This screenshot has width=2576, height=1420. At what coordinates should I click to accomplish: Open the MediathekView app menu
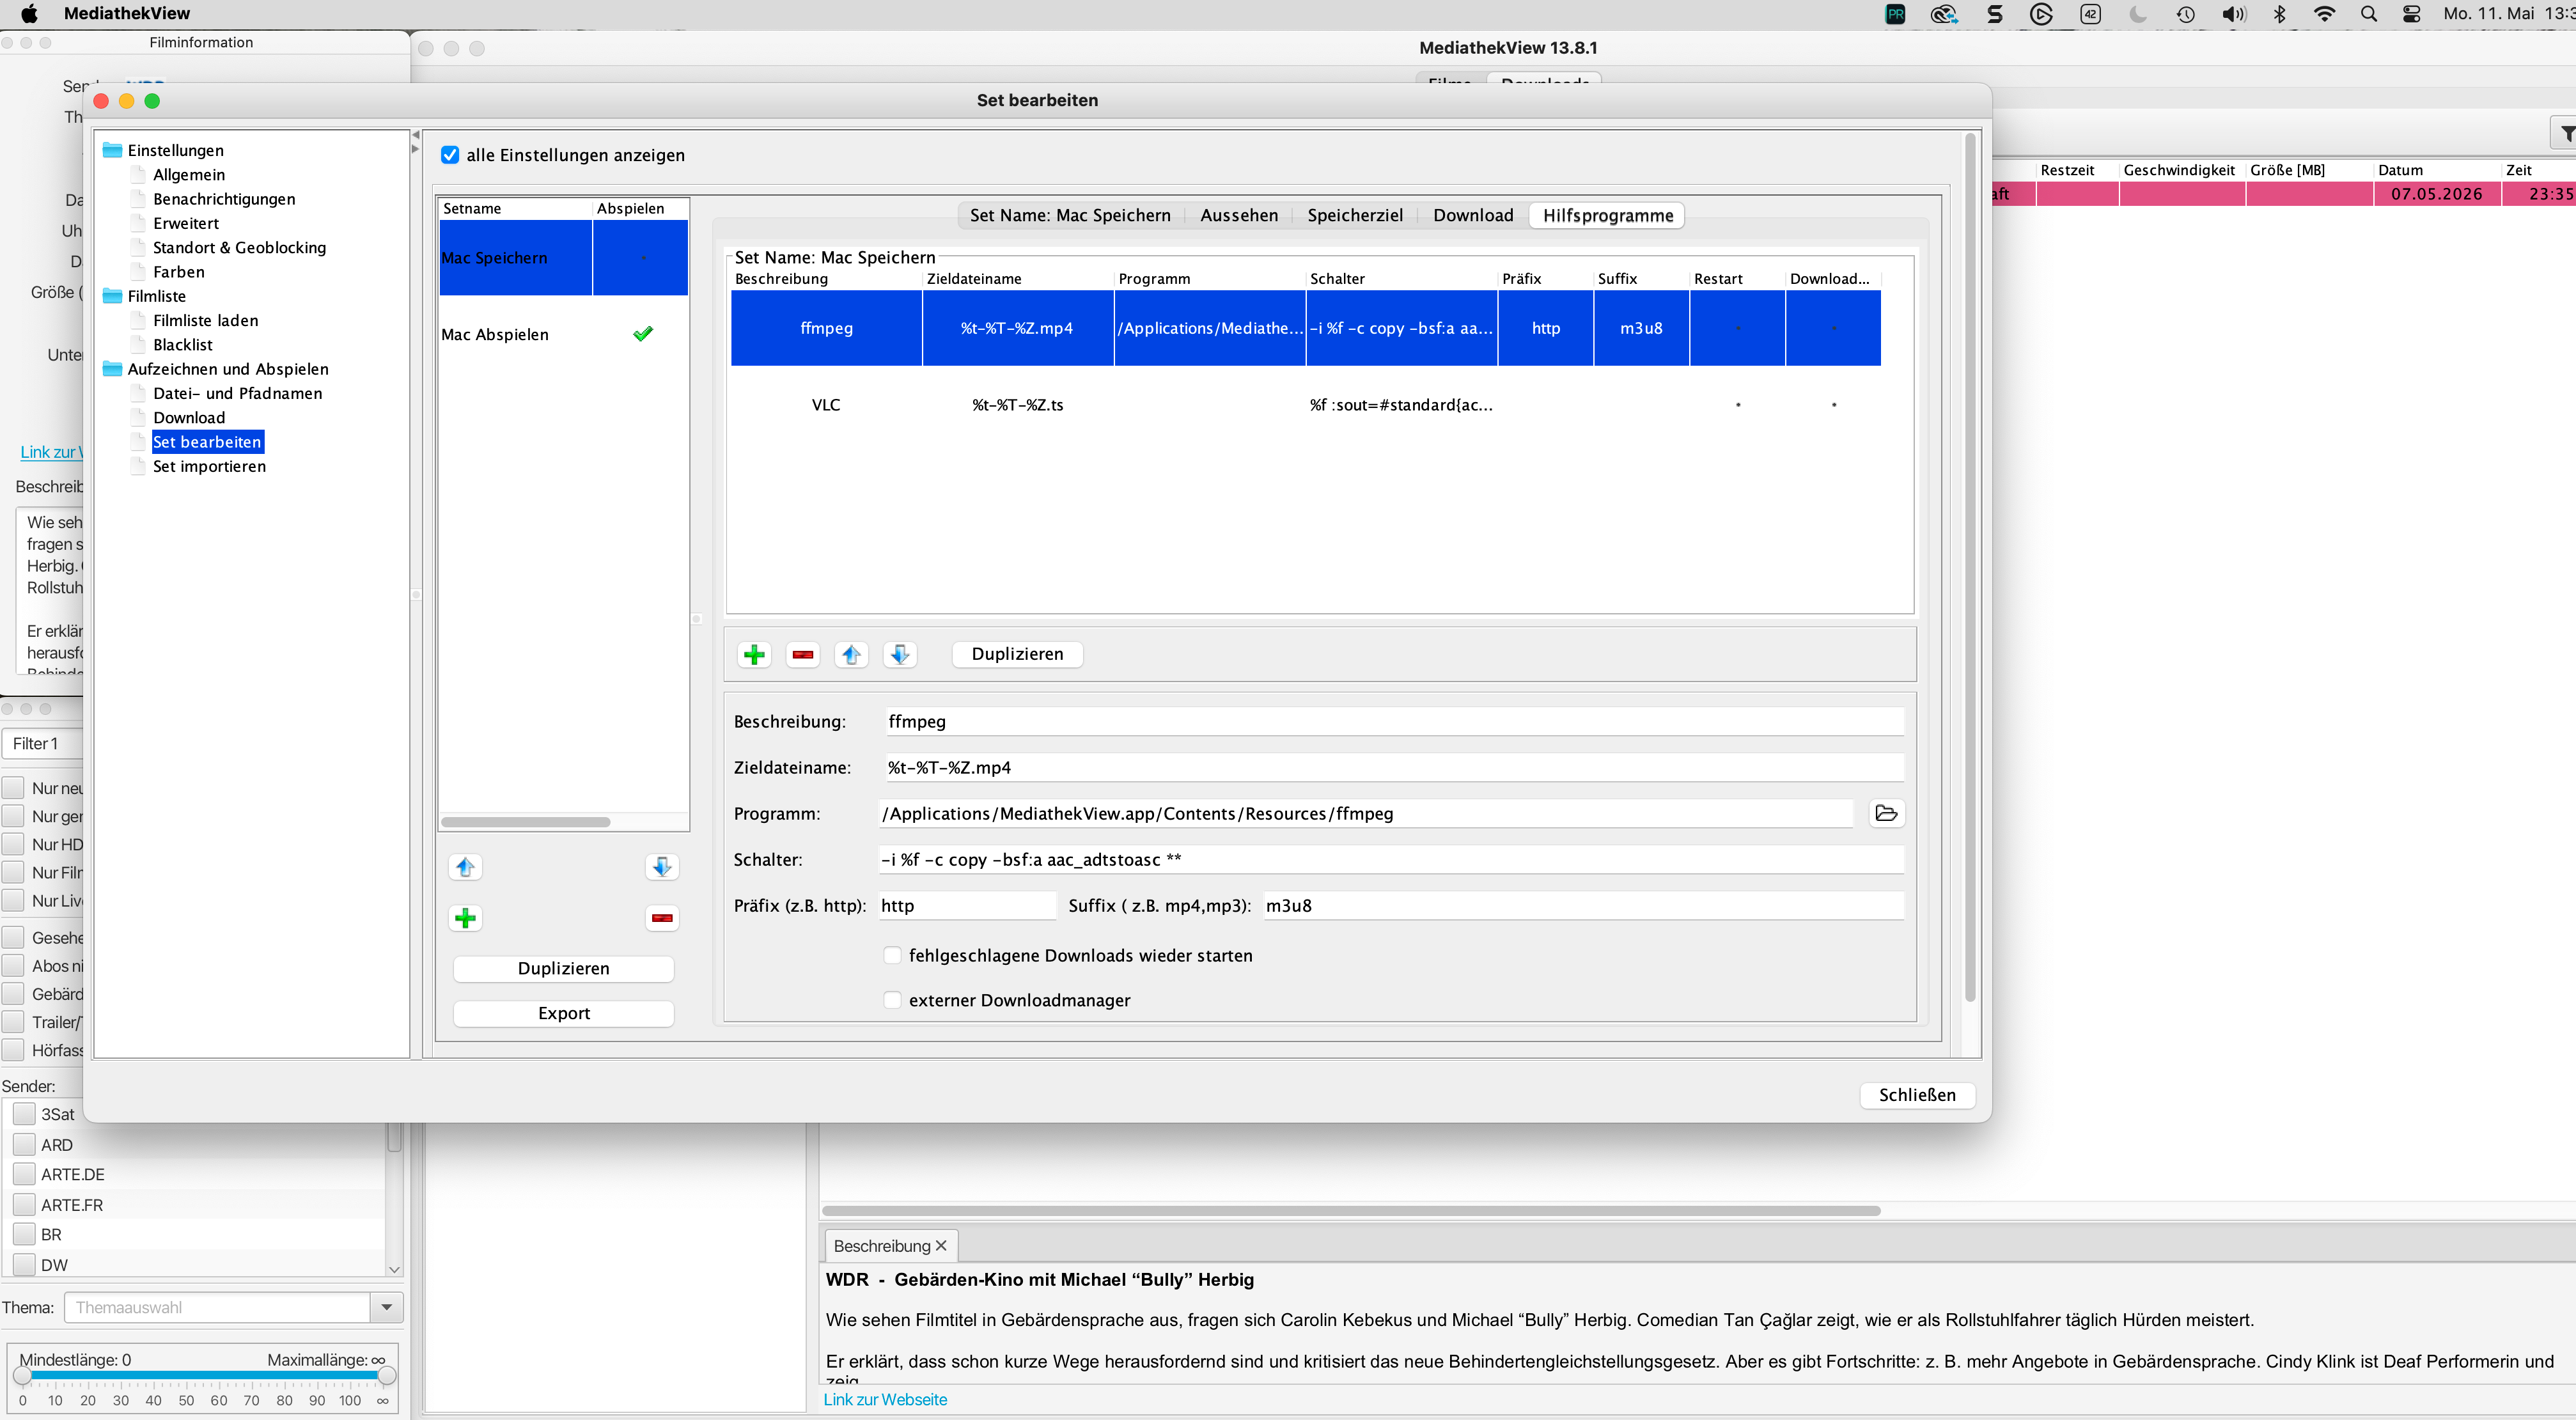(127, 14)
